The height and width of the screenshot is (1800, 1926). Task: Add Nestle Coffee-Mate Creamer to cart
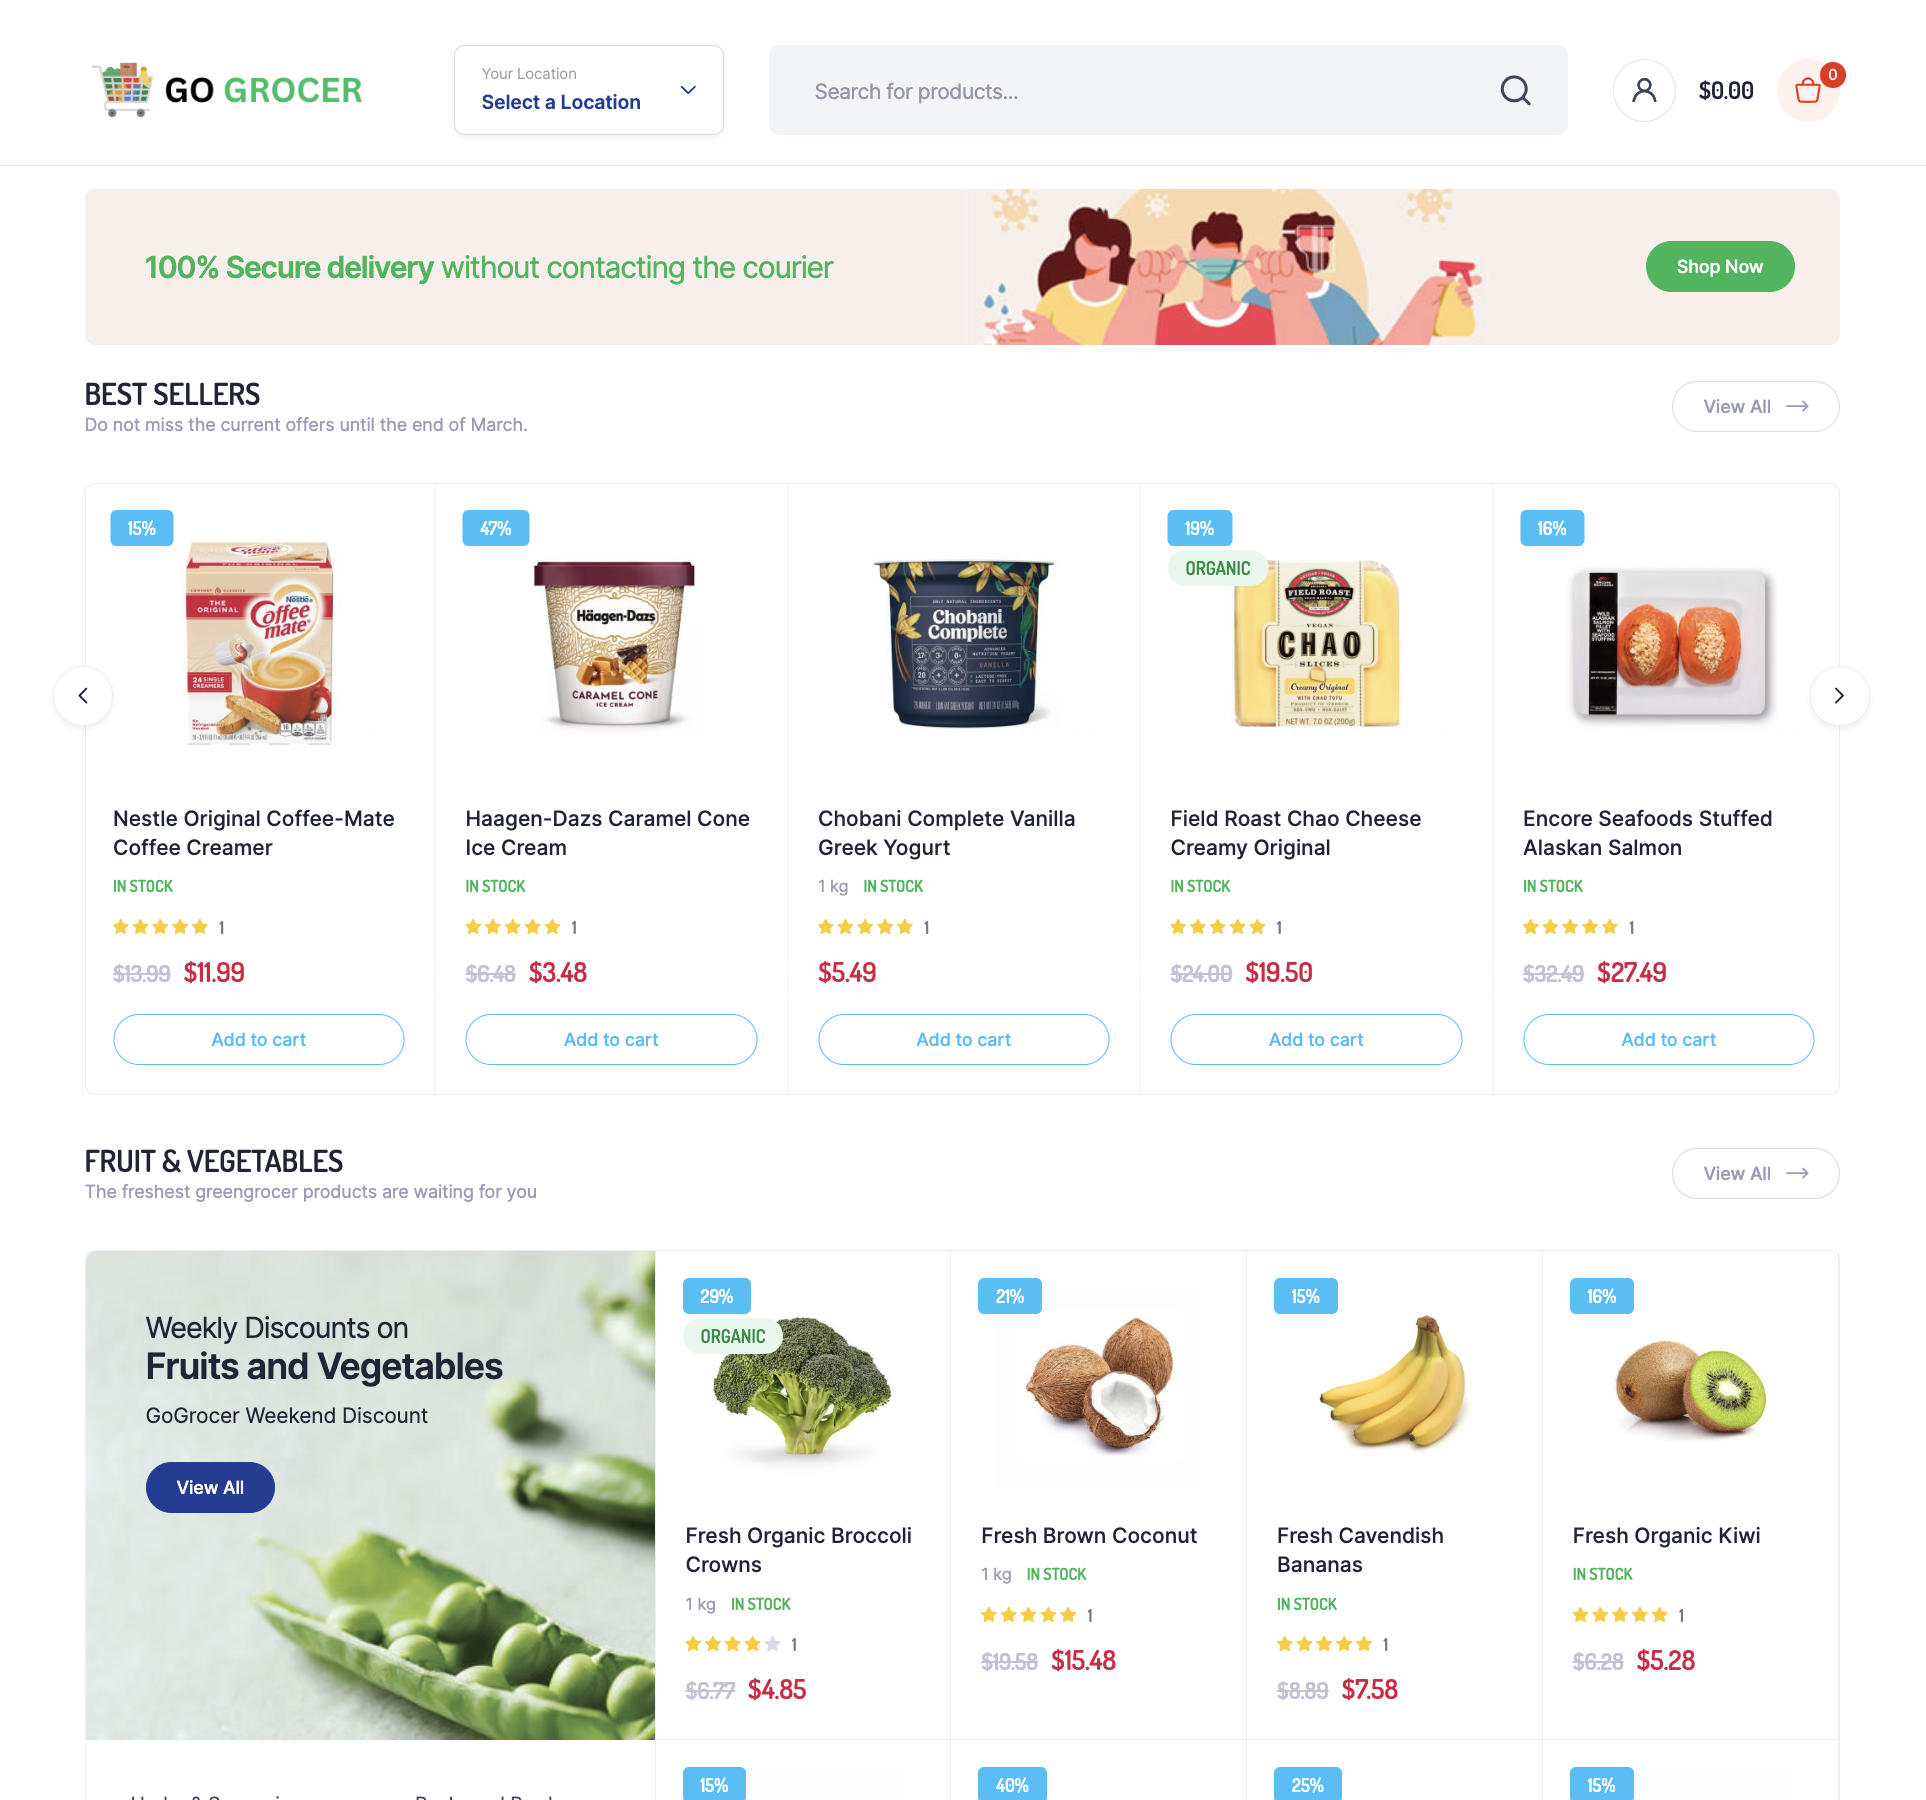[x=259, y=1039]
